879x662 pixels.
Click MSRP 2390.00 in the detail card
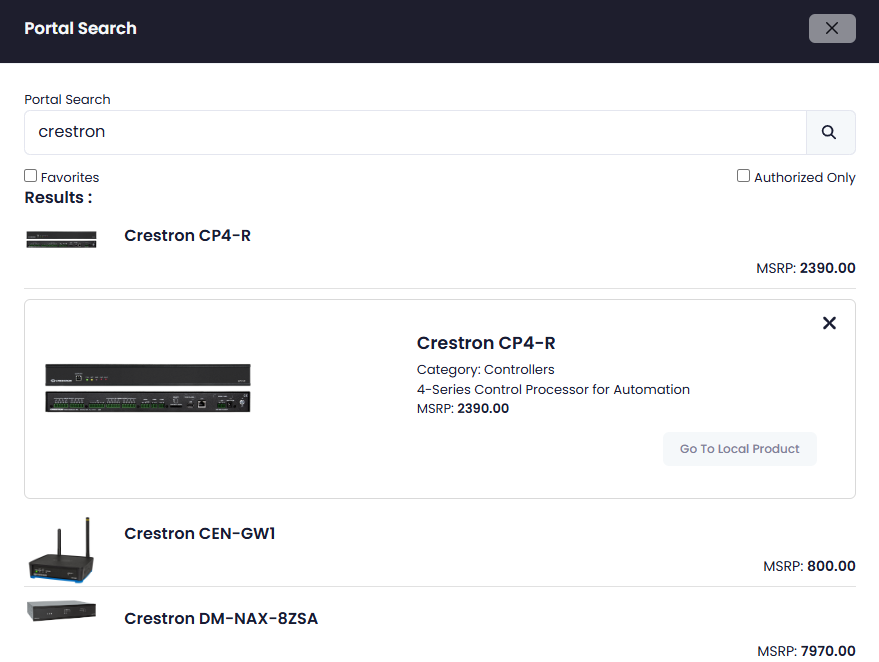point(462,409)
